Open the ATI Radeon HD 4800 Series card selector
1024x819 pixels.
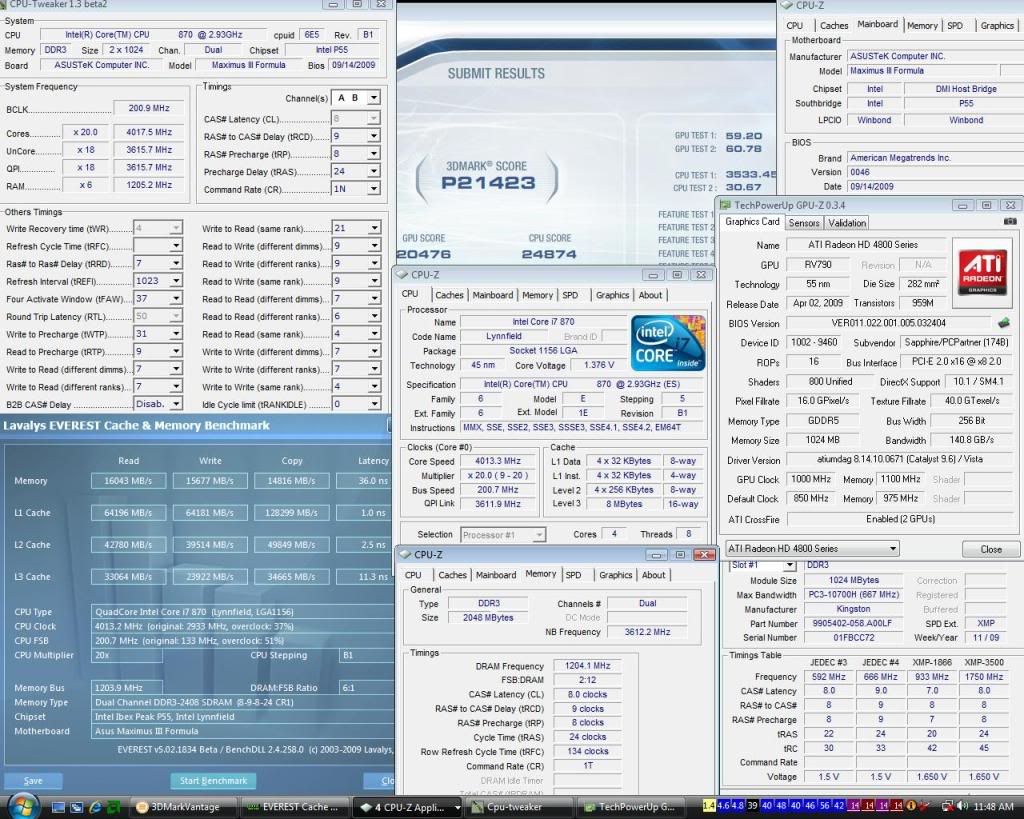click(x=812, y=549)
